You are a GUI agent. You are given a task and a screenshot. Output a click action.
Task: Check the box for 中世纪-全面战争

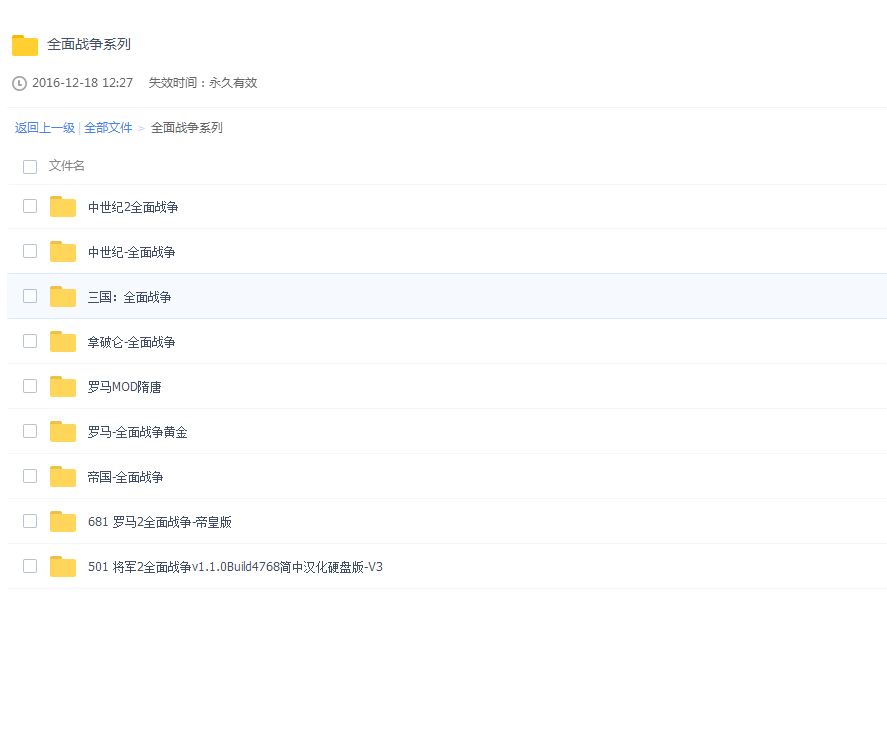pyautogui.click(x=30, y=251)
